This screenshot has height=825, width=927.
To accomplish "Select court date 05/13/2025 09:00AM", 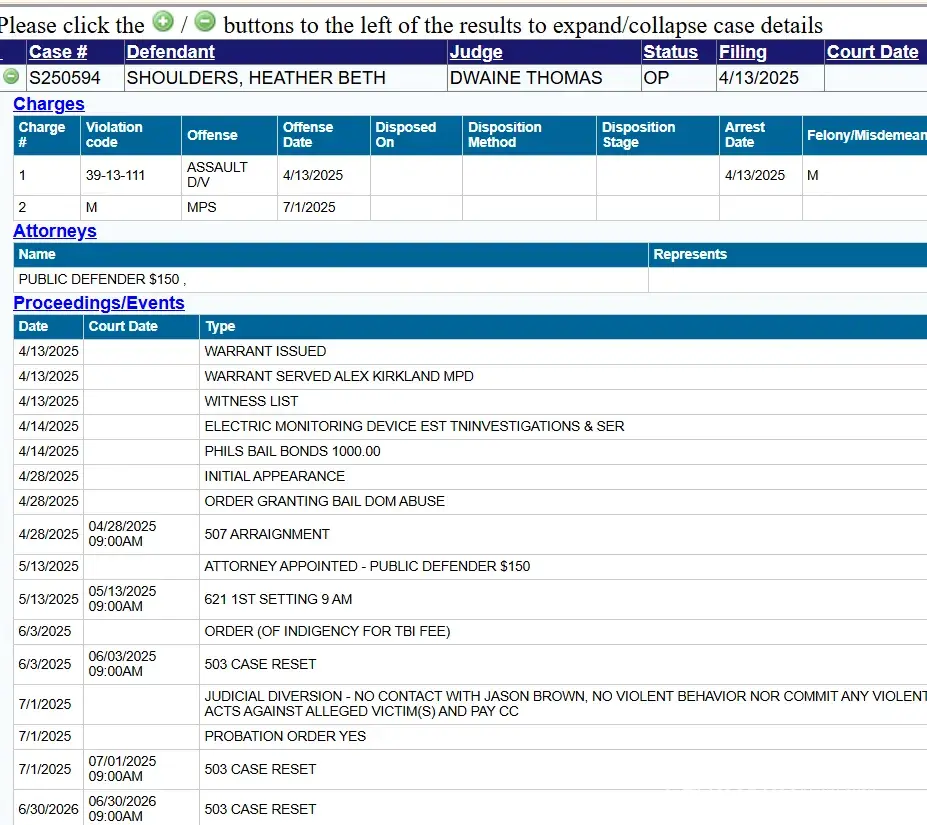I will coord(122,598).
